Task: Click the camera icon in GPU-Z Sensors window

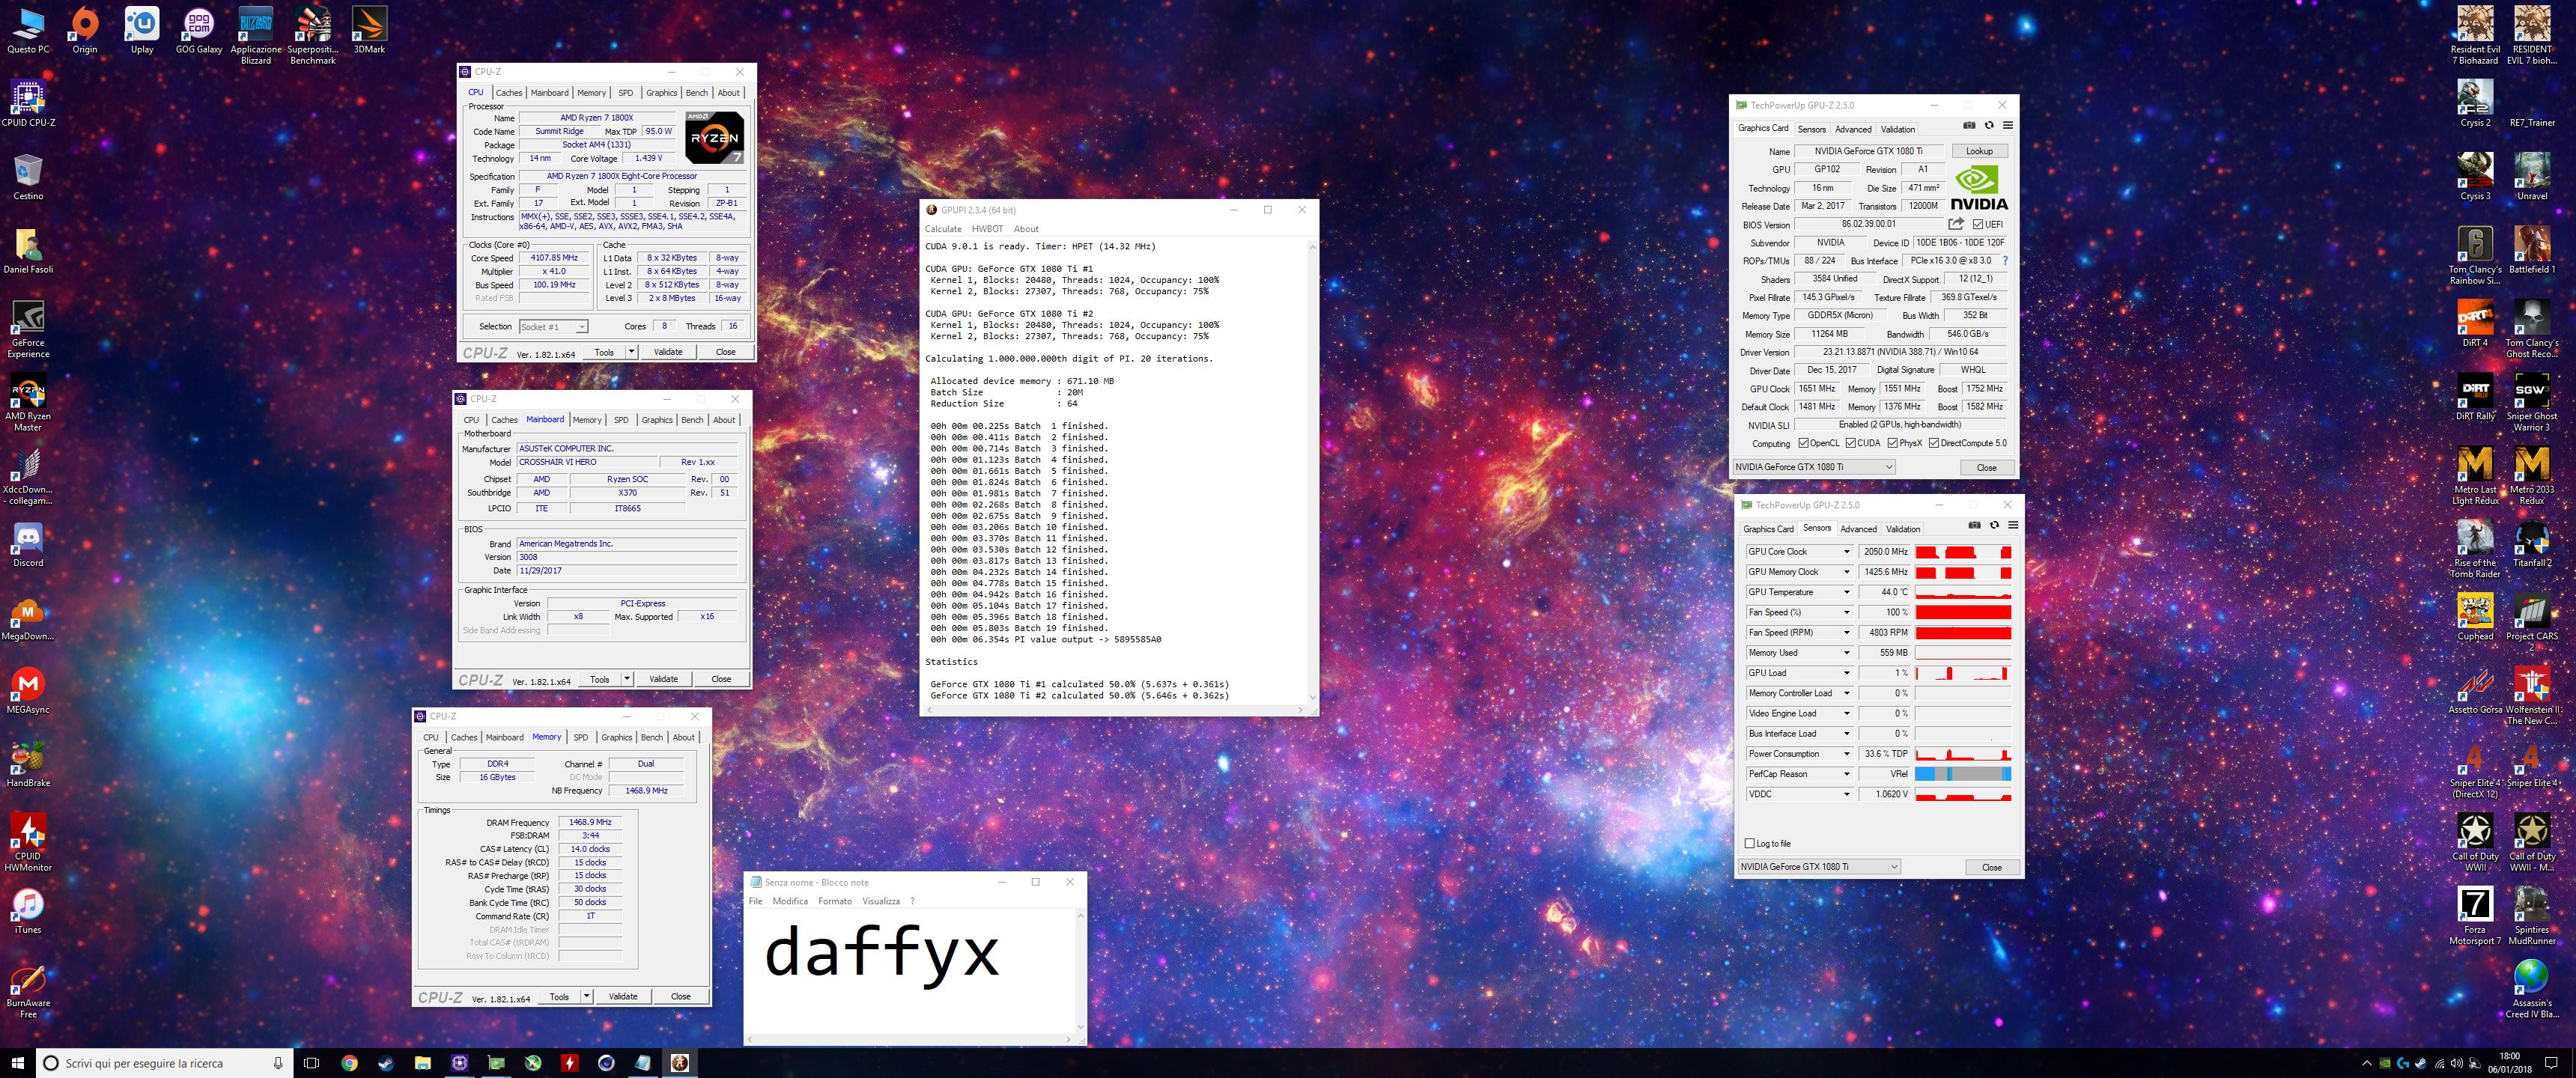Action: click(x=1974, y=525)
